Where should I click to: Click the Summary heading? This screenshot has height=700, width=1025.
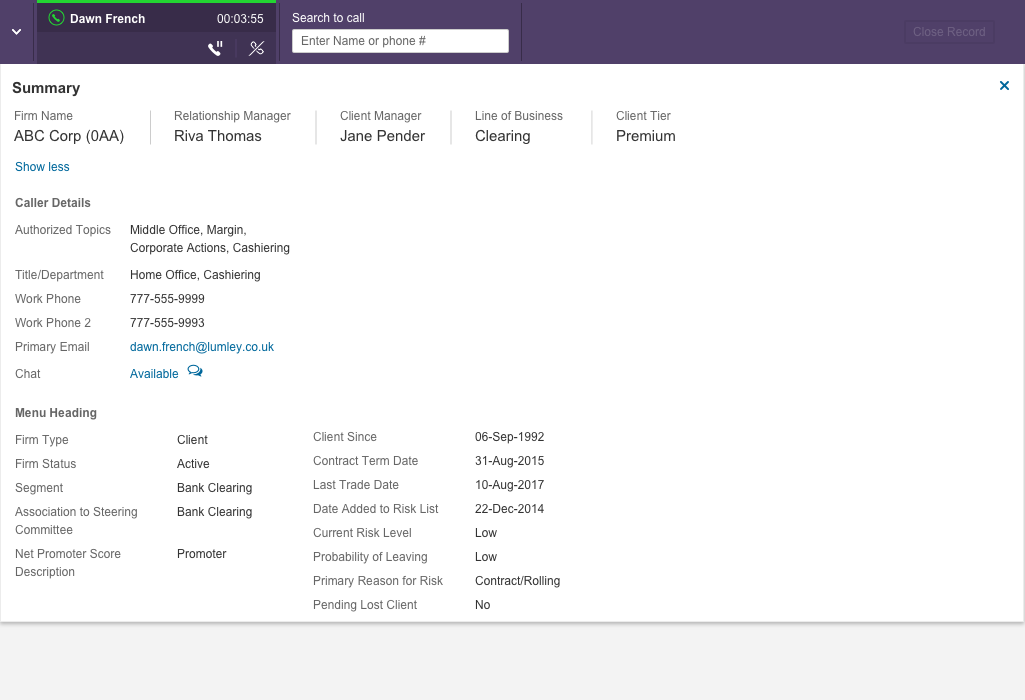coord(46,88)
